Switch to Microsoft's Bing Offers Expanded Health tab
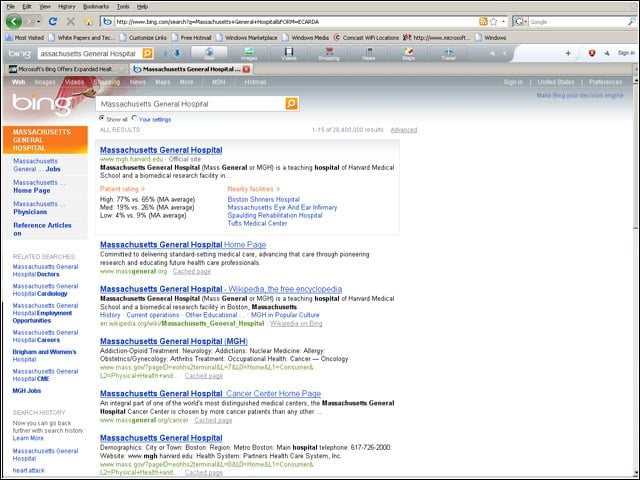640x480 pixels. tap(66, 69)
